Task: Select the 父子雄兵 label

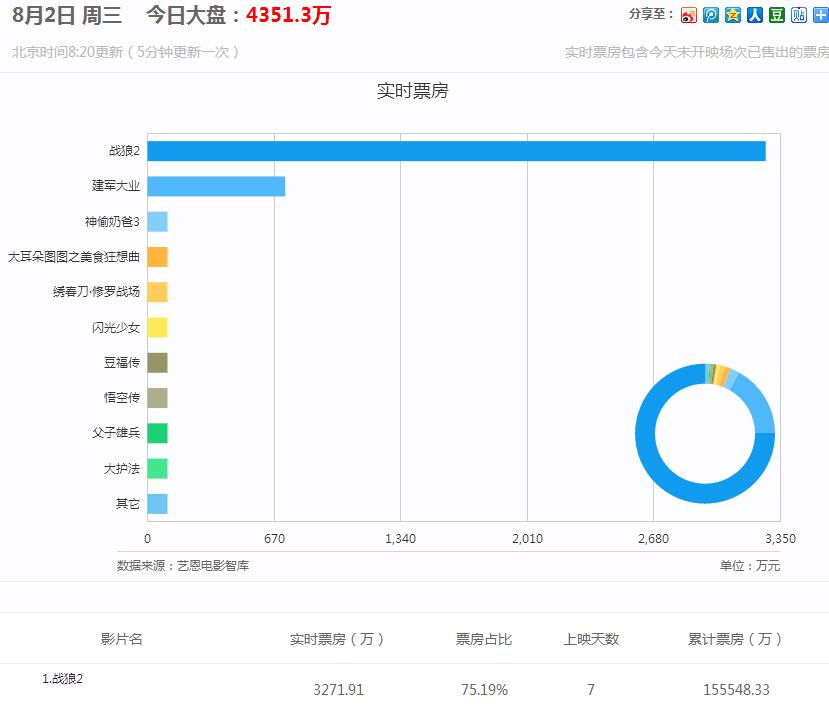Action: coord(116,433)
